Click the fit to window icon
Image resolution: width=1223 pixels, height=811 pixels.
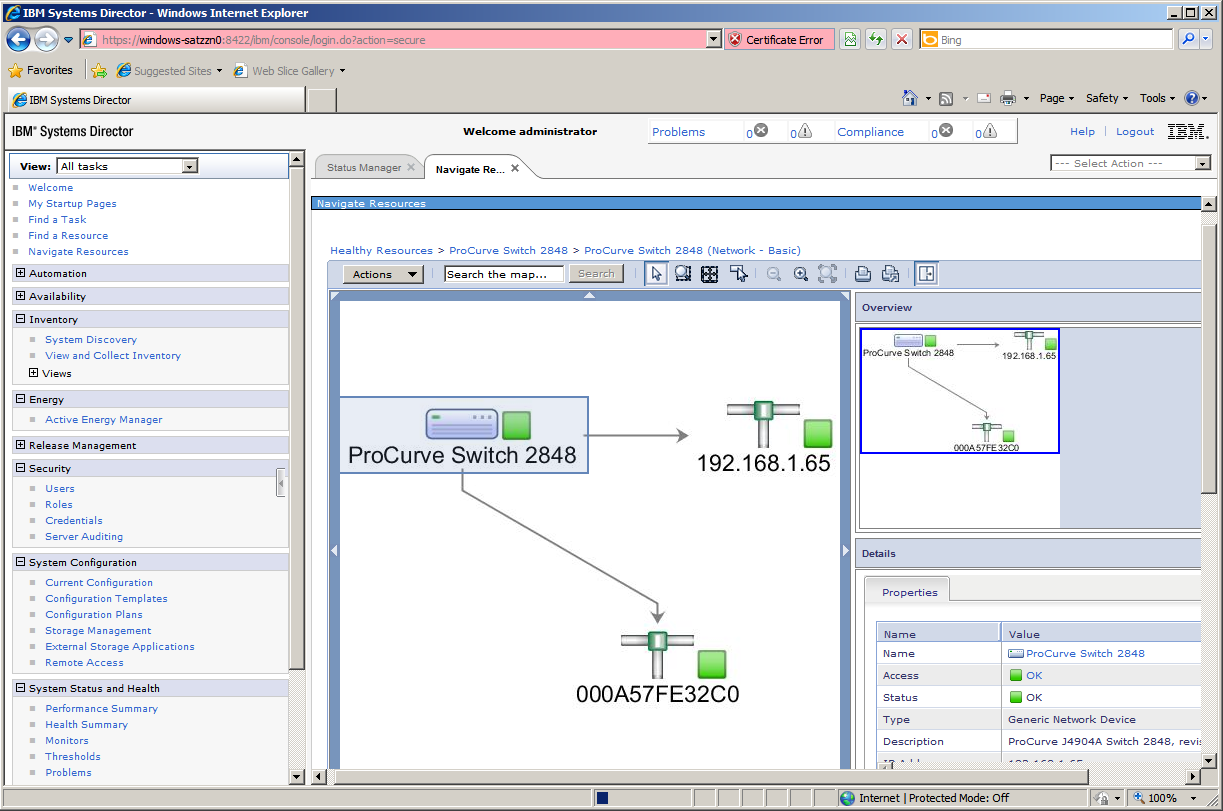pyautogui.click(x=827, y=274)
